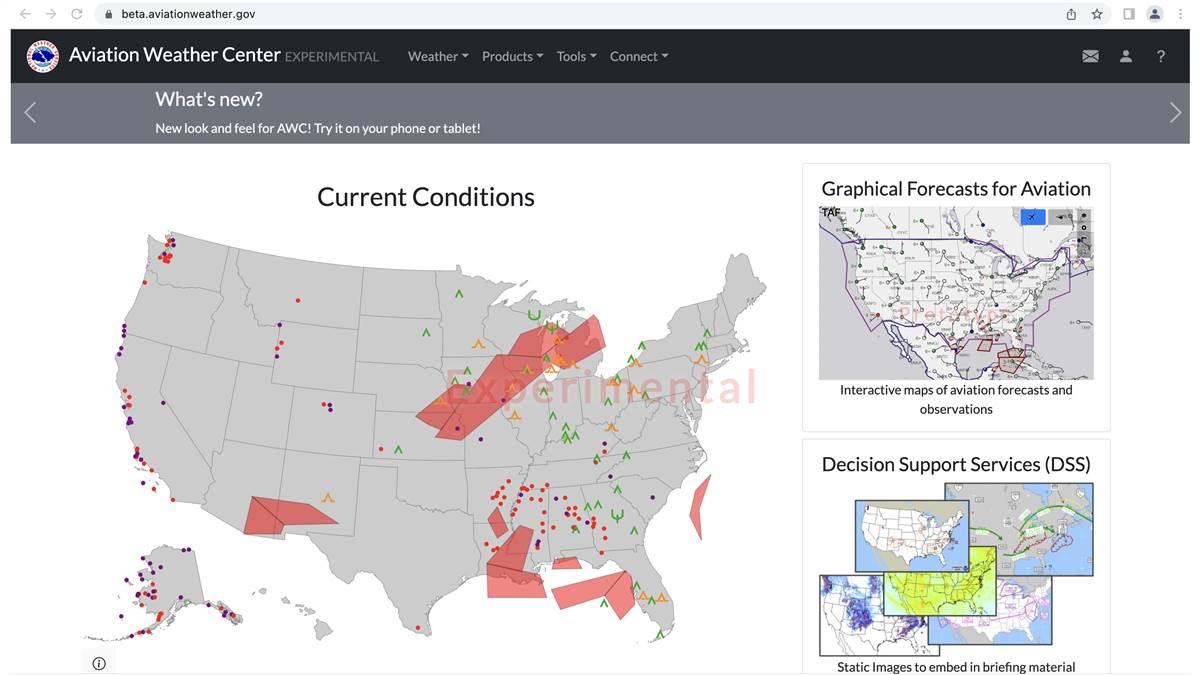This screenshot has height=675, width=1200.
Task: Click the Aviation Weather Center site title
Action: pyautogui.click(x=175, y=55)
